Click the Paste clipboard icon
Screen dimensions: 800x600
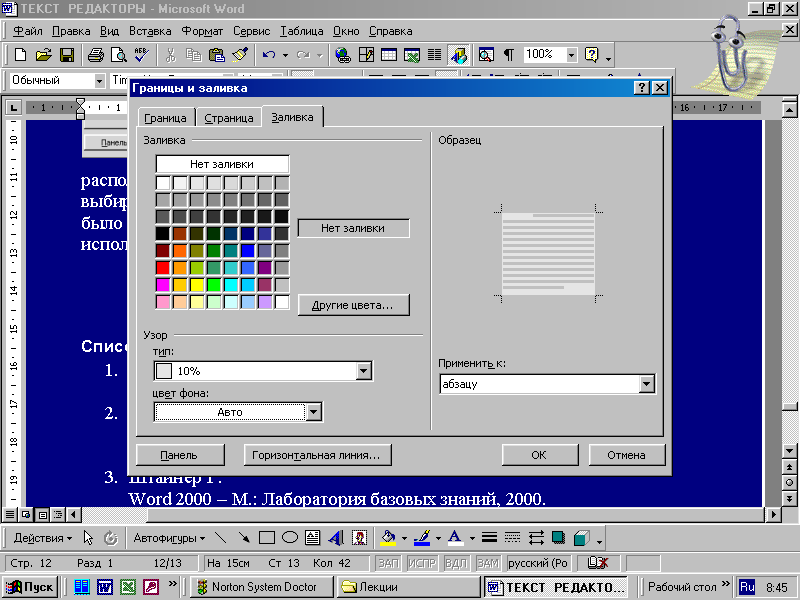217,55
